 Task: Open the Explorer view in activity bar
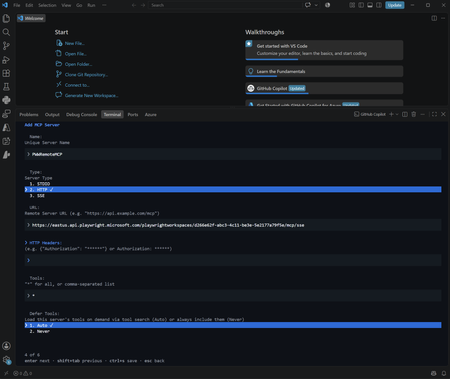6,18
